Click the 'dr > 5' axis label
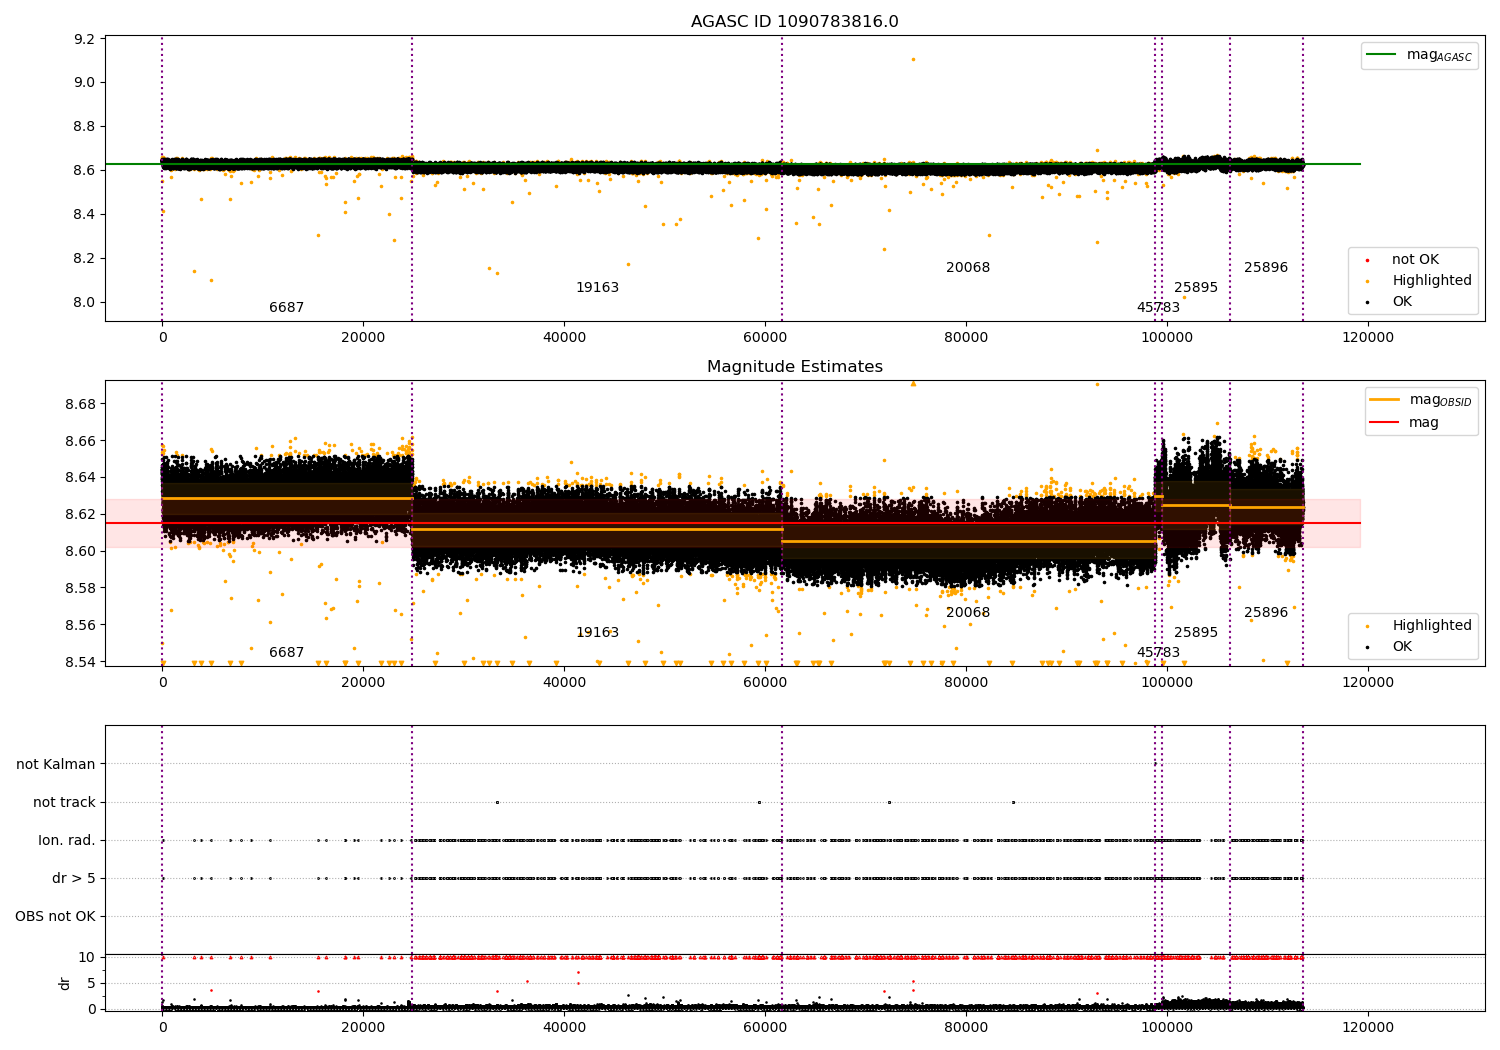1500x1050 pixels. tap(74, 879)
